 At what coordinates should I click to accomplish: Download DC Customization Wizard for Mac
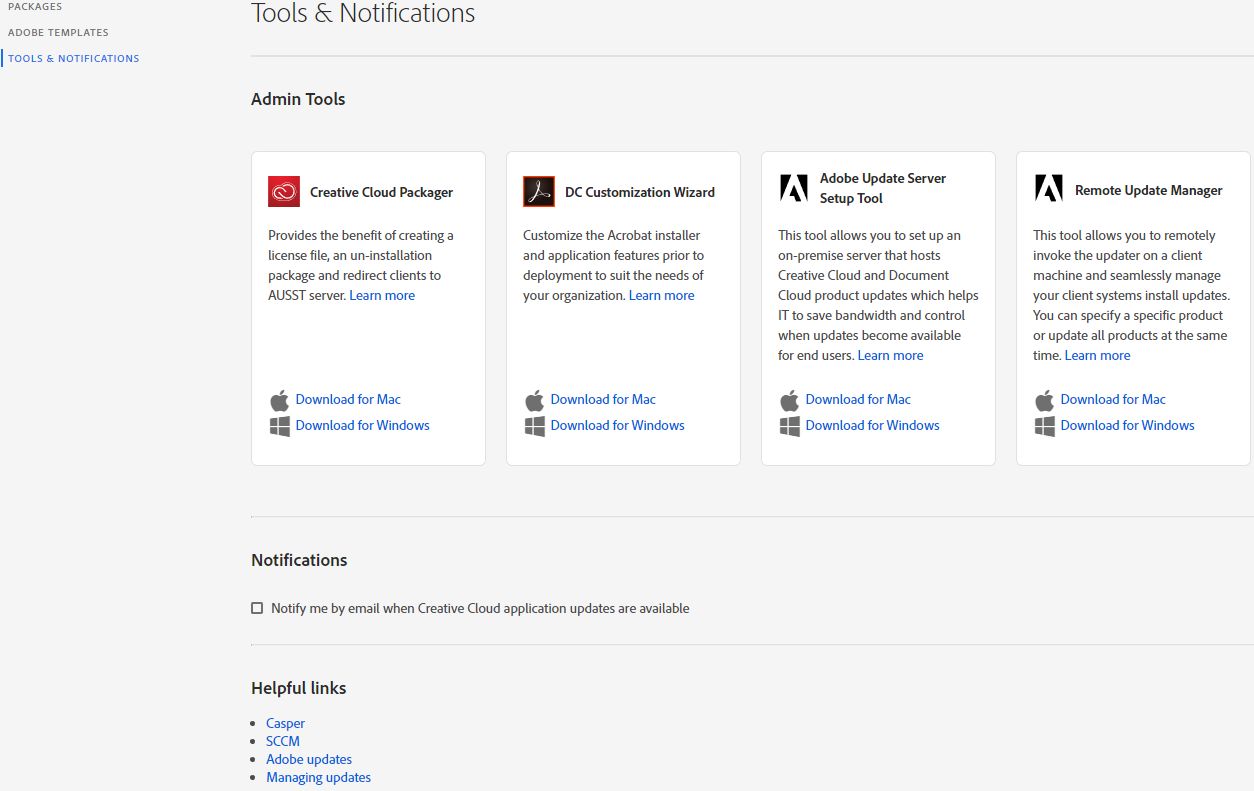[603, 399]
